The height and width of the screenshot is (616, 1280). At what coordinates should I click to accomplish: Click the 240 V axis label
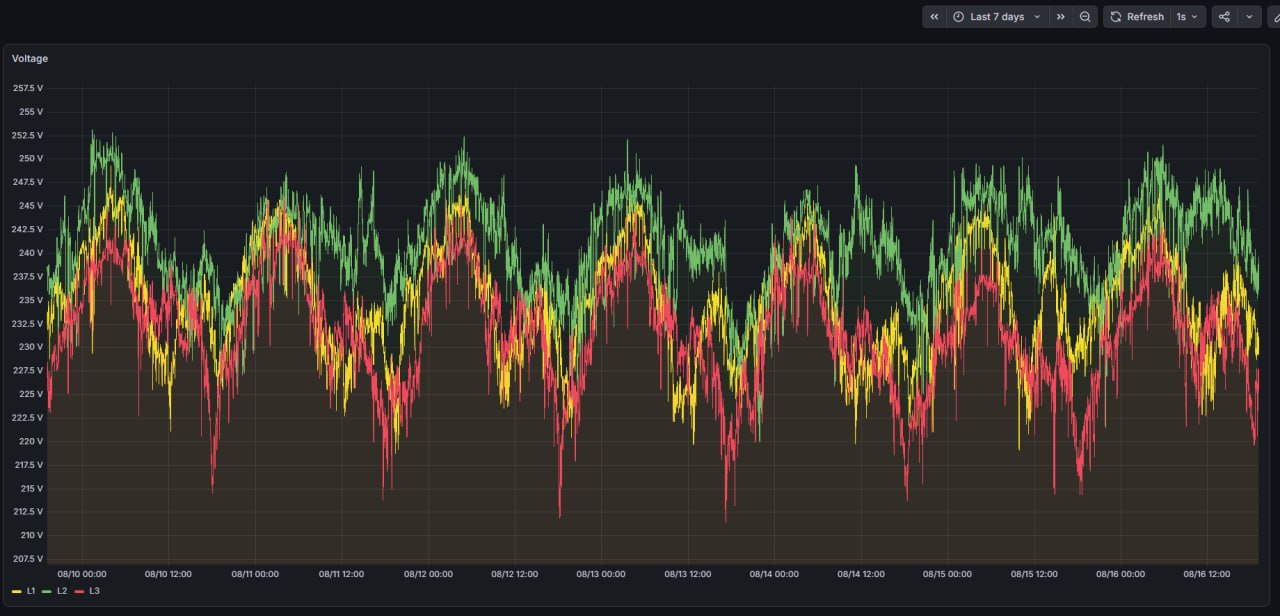(x=31, y=253)
